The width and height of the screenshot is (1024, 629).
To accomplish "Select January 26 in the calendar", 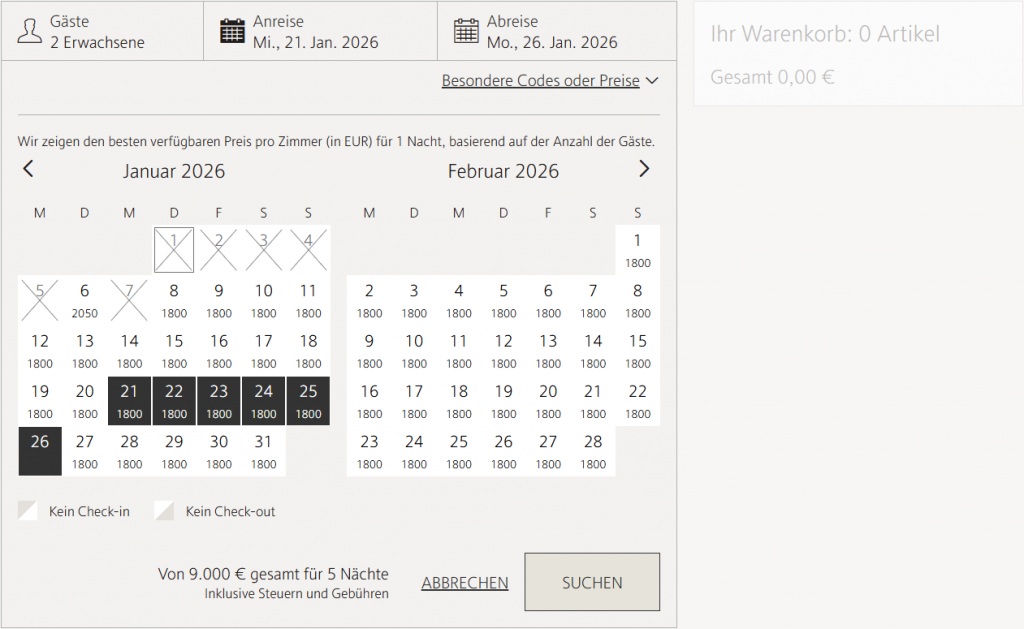I will coord(40,451).
